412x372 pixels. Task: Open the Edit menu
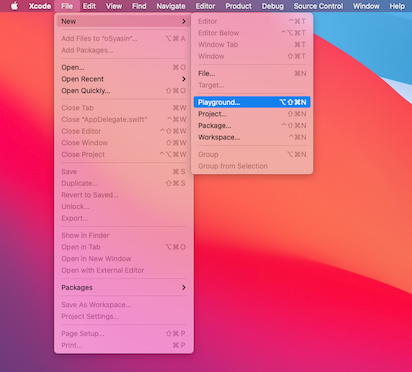point(89,6)
